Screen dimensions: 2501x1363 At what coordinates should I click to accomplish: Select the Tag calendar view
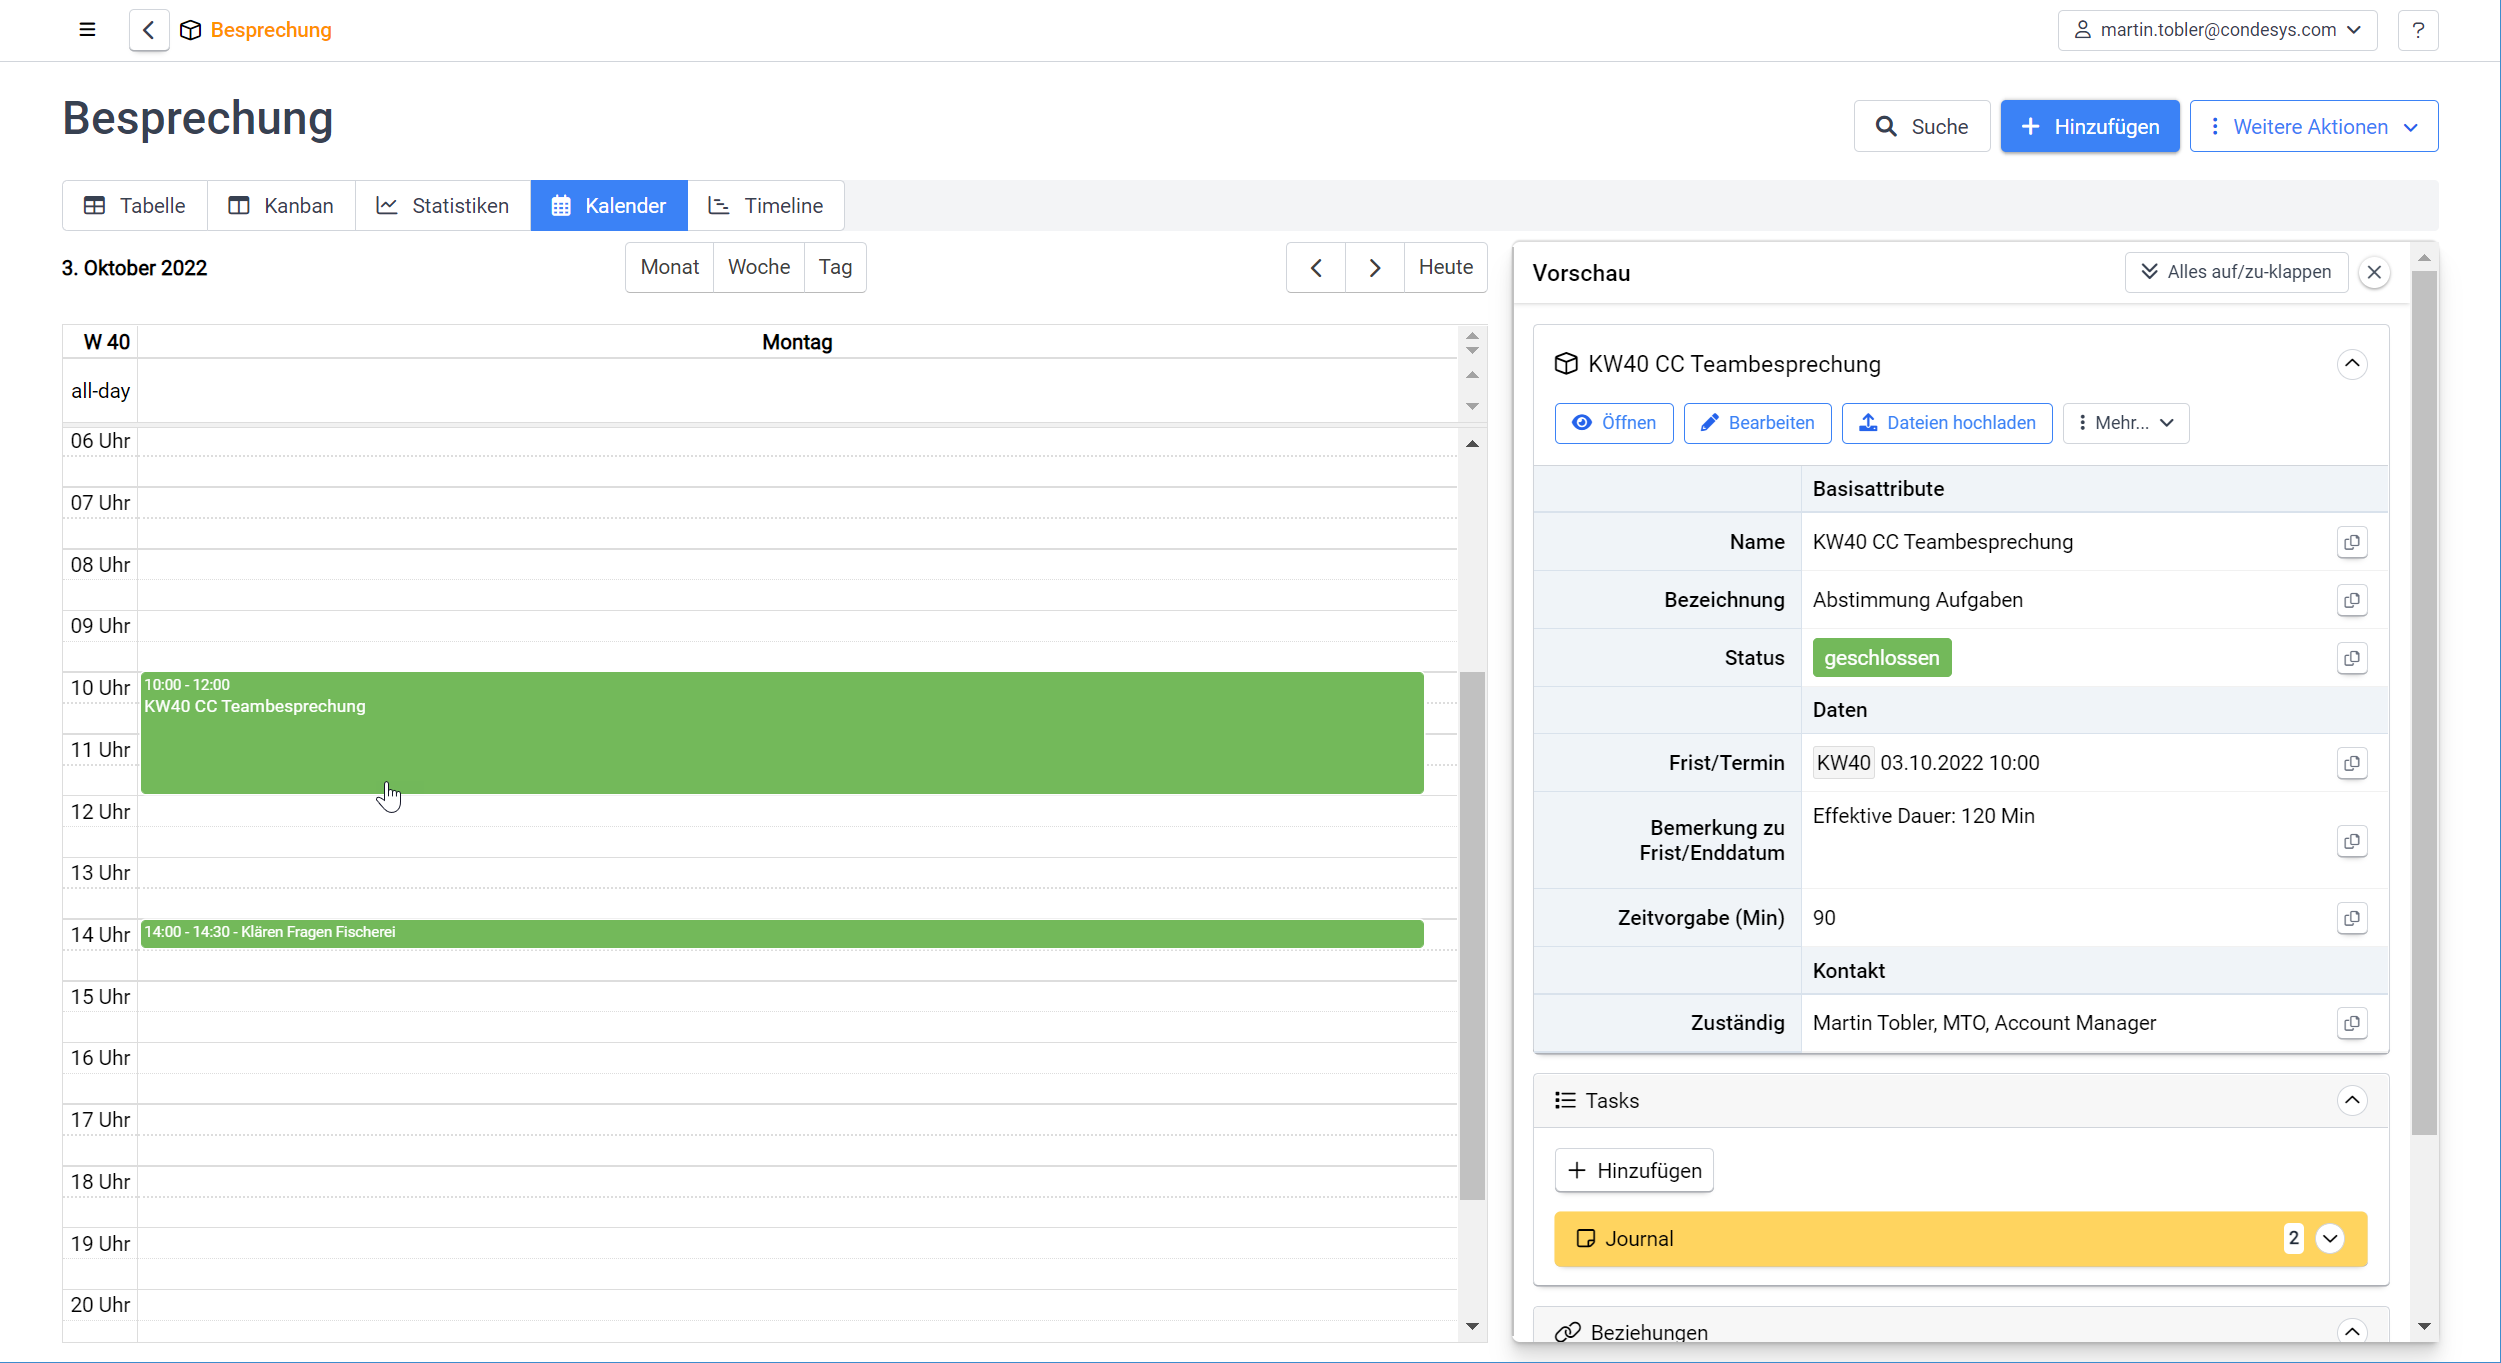[x=835, y=267]
